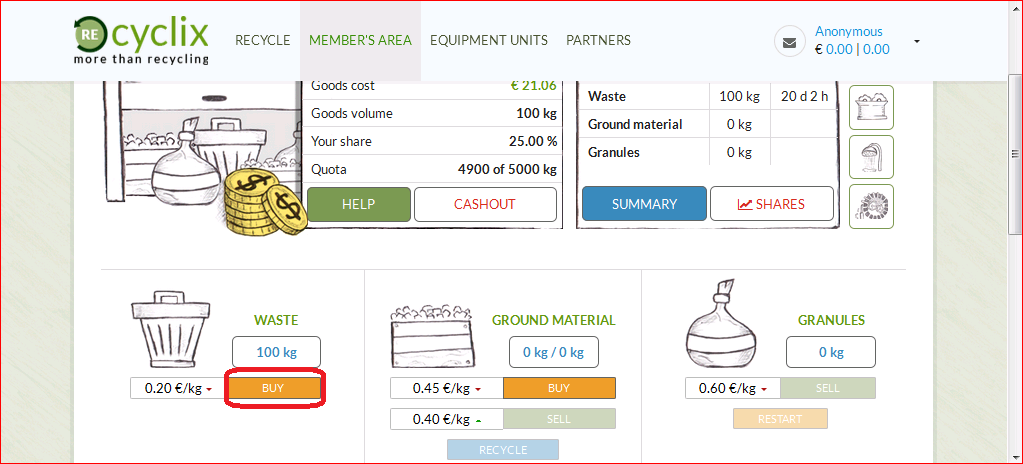This screenshot has height=464, width=1023.
Task: Click the RECYCLE button below ground material
Action: point(502,450)
